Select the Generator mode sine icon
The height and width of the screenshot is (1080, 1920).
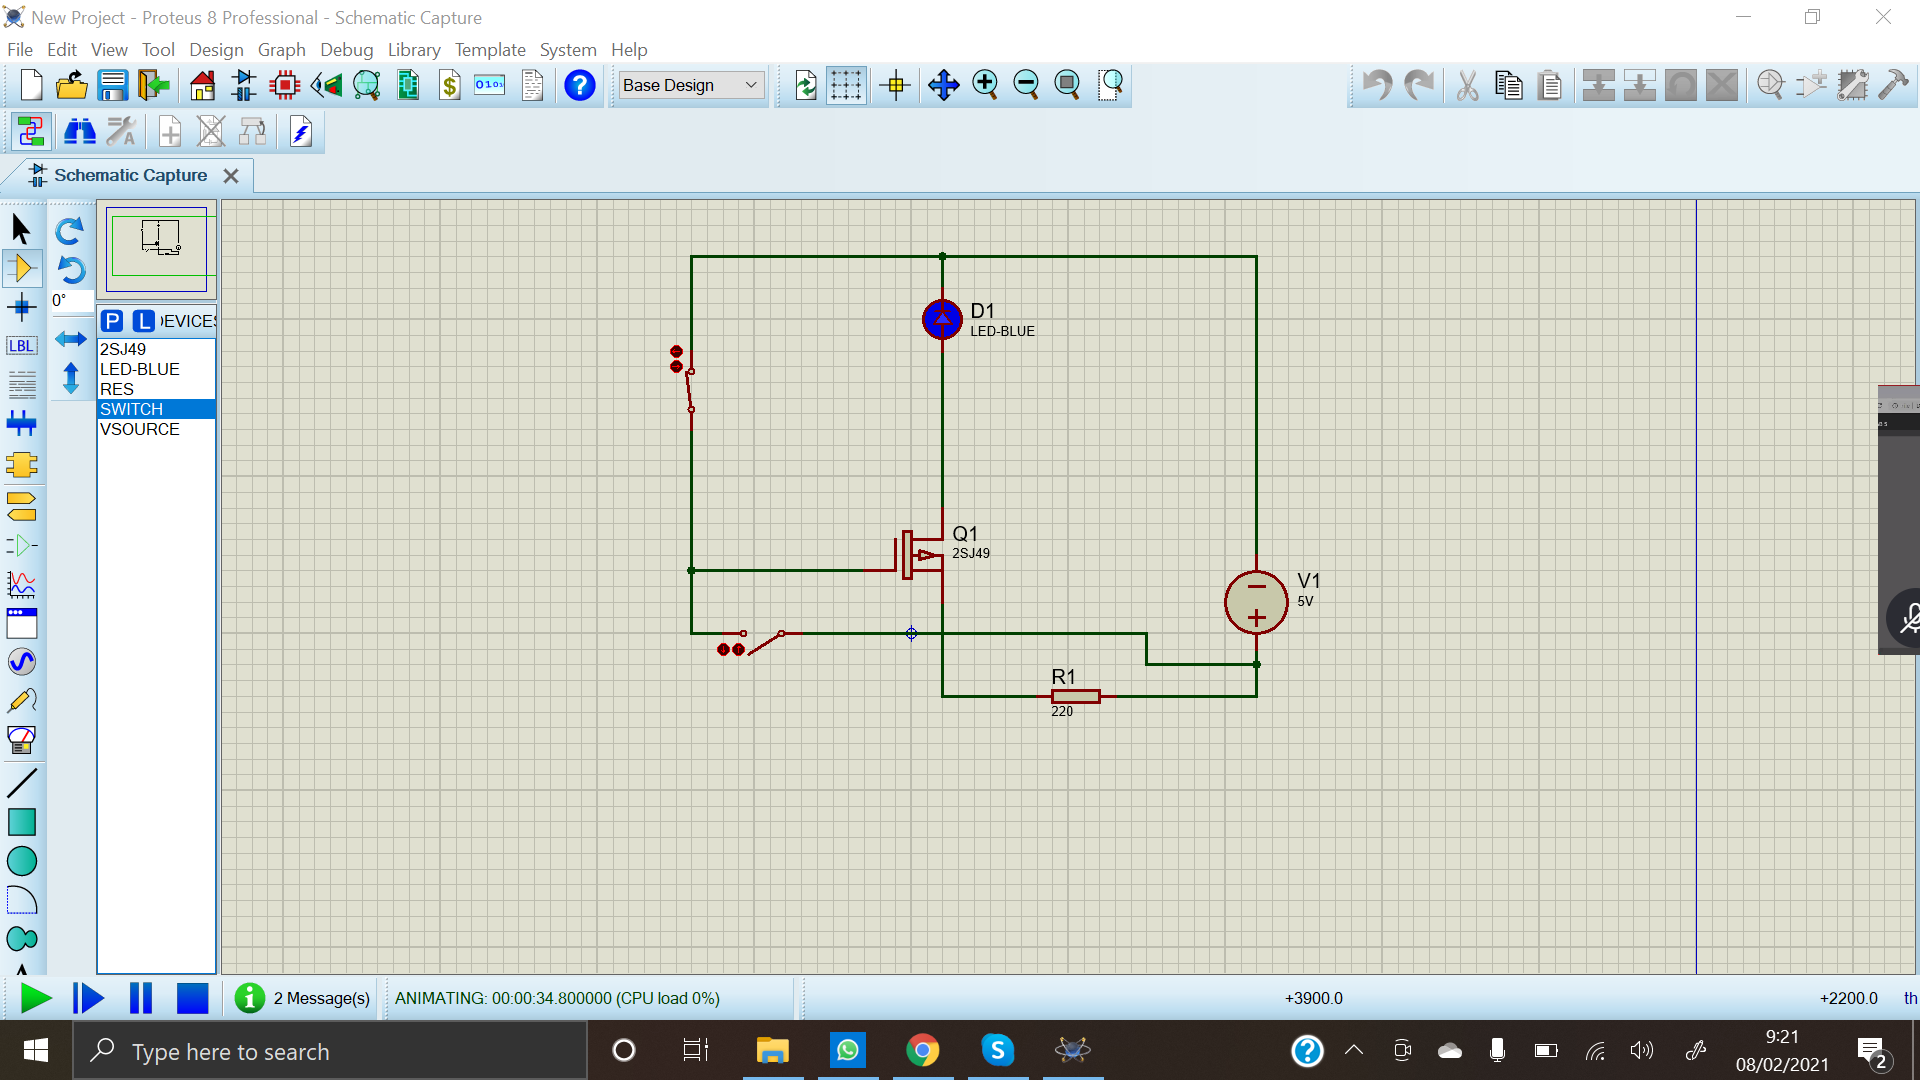22,662
